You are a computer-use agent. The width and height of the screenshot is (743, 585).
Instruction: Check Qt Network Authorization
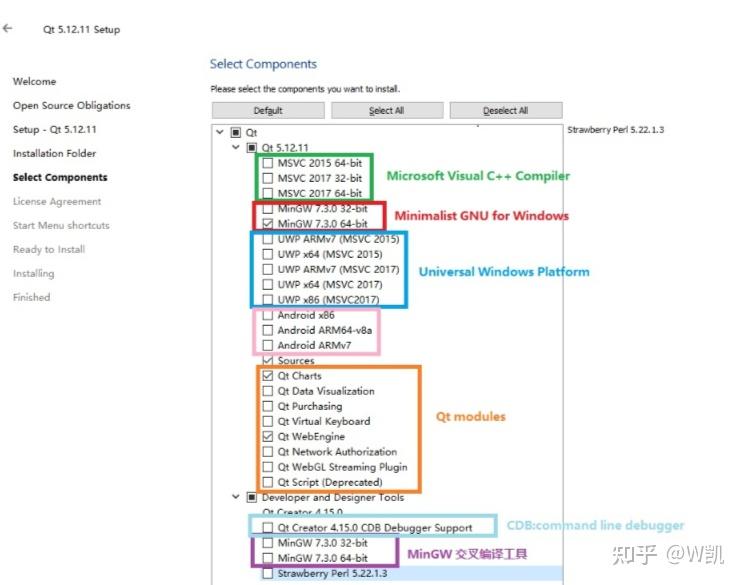[268, 451]
